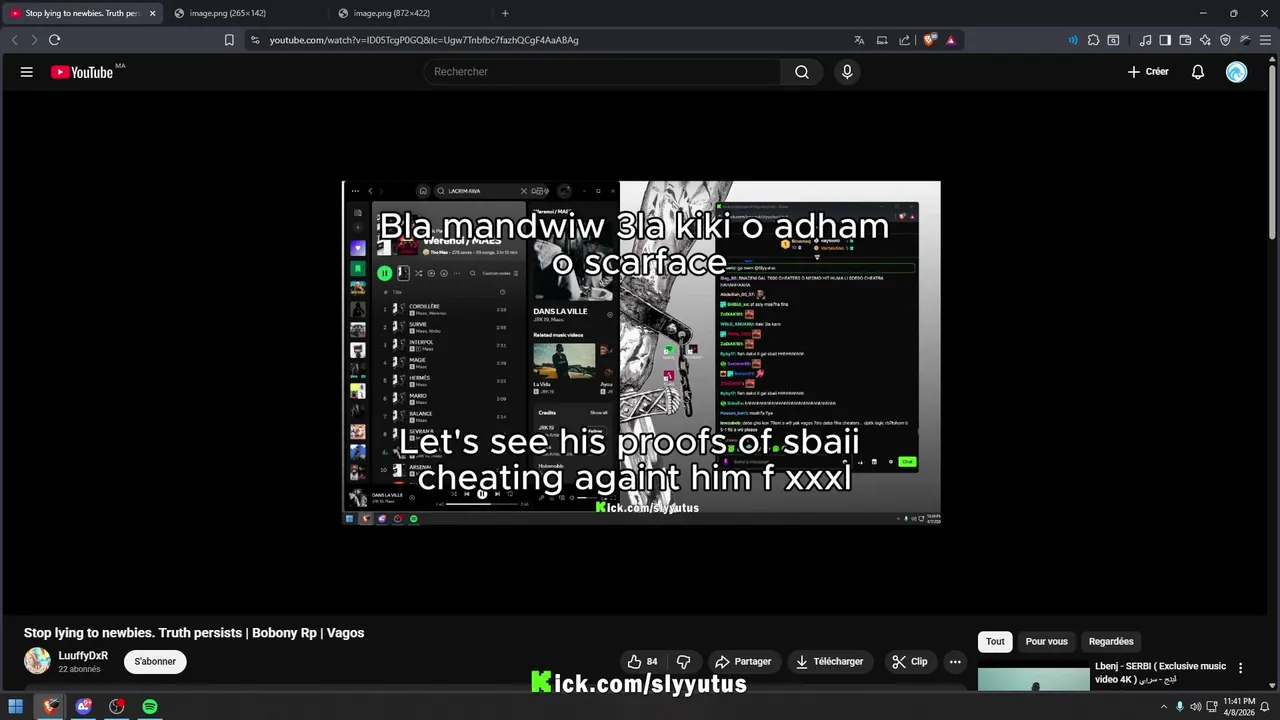Open the share page icon in address bar

tap(905, 40)
